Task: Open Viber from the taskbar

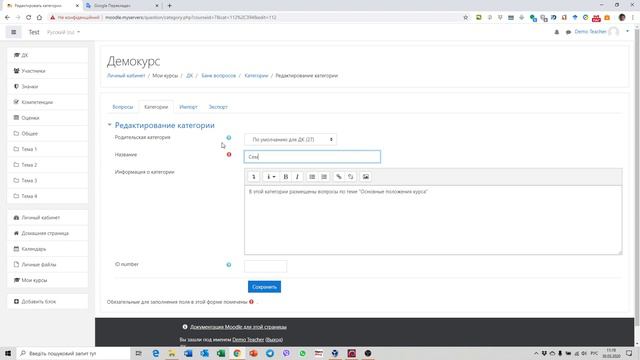Action: 286,353
